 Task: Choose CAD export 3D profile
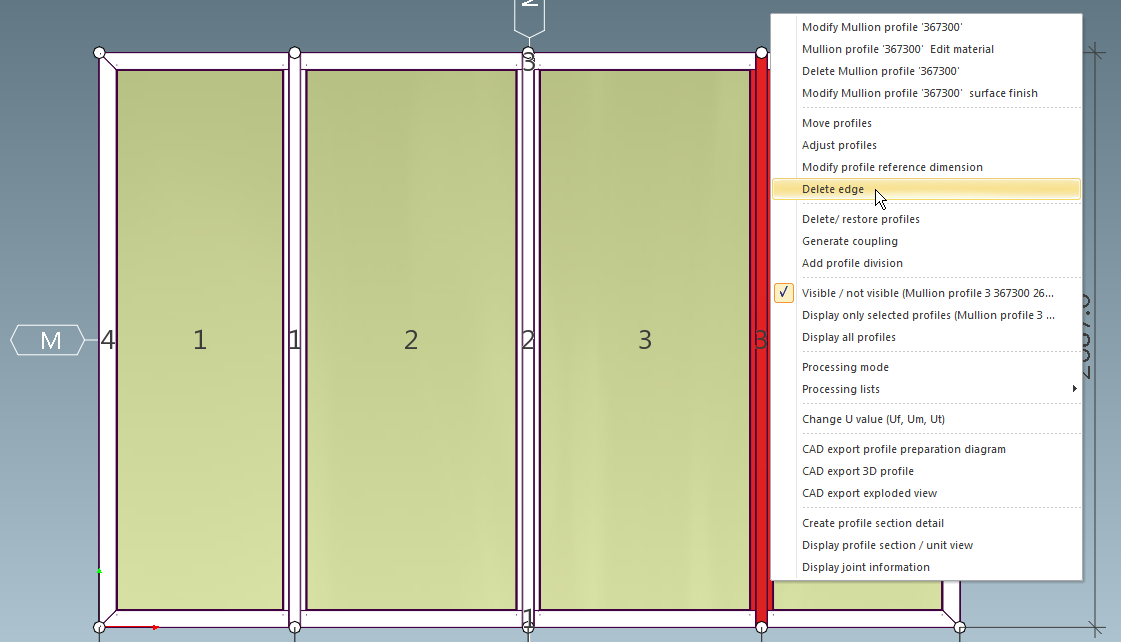[x=857, y=471]
